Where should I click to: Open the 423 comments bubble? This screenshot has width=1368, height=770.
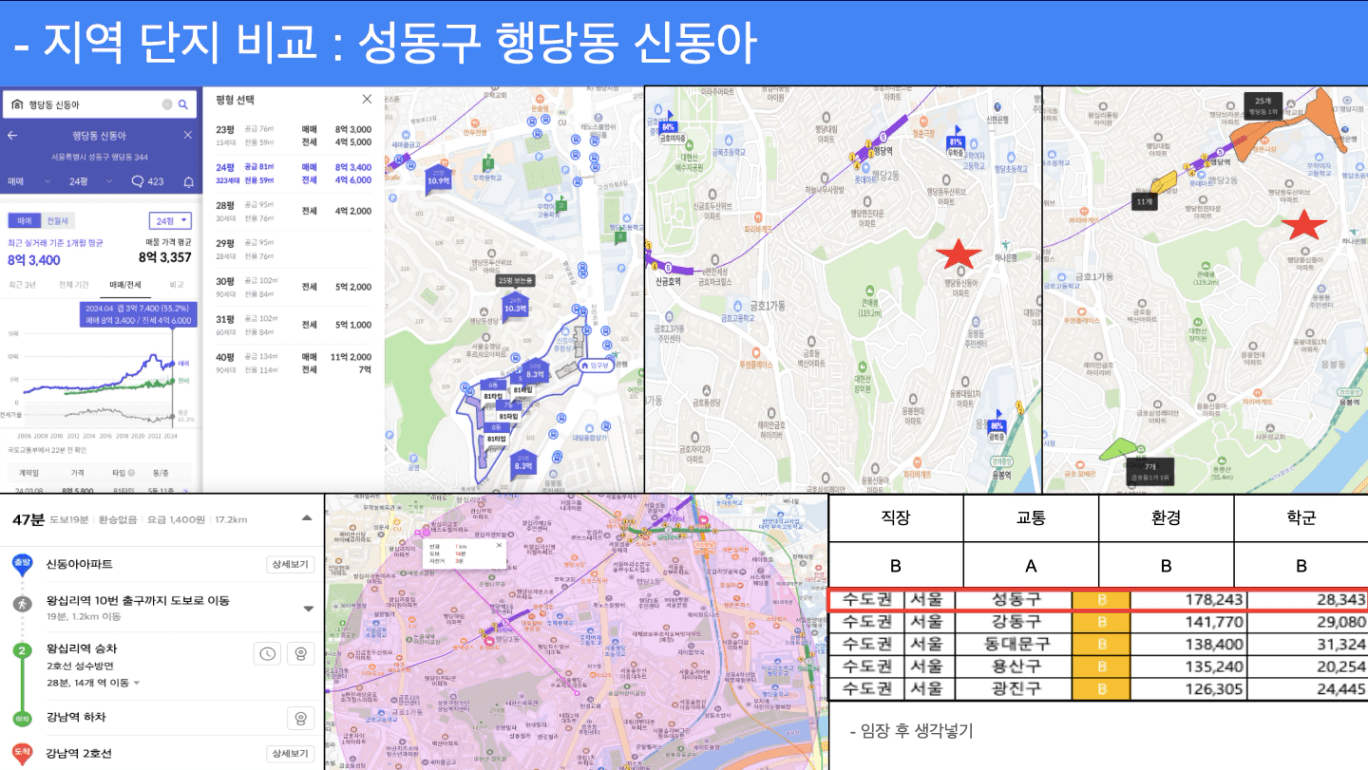(x=147, y=182)
